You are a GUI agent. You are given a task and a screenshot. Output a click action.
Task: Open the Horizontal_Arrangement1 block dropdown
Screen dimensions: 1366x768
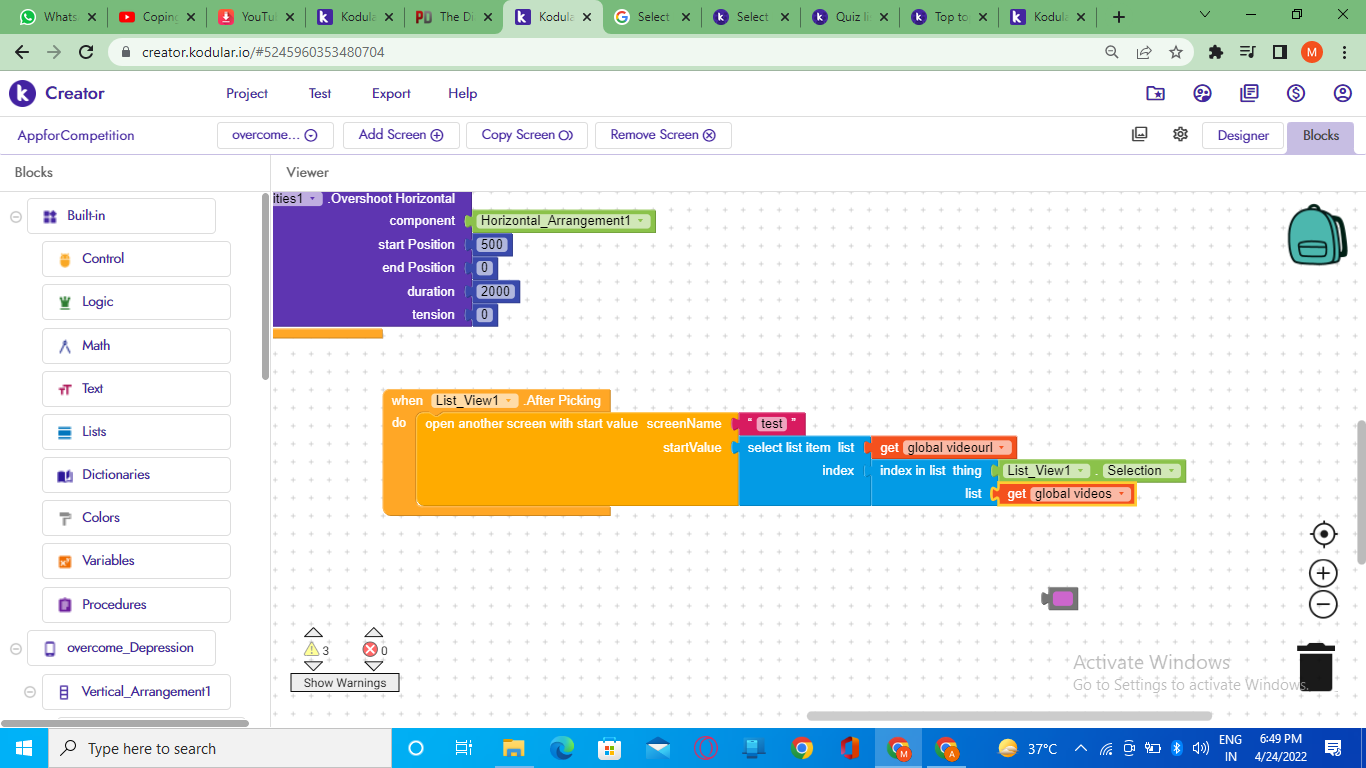[x=640, y=221]
